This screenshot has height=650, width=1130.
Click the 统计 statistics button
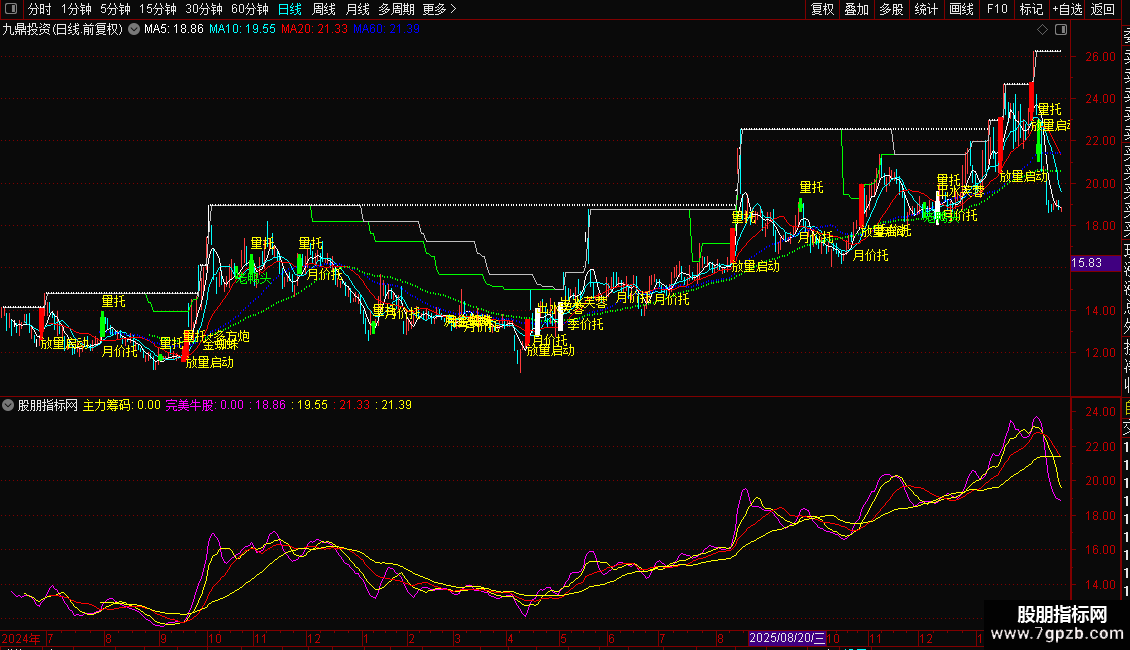pos(926,9)
